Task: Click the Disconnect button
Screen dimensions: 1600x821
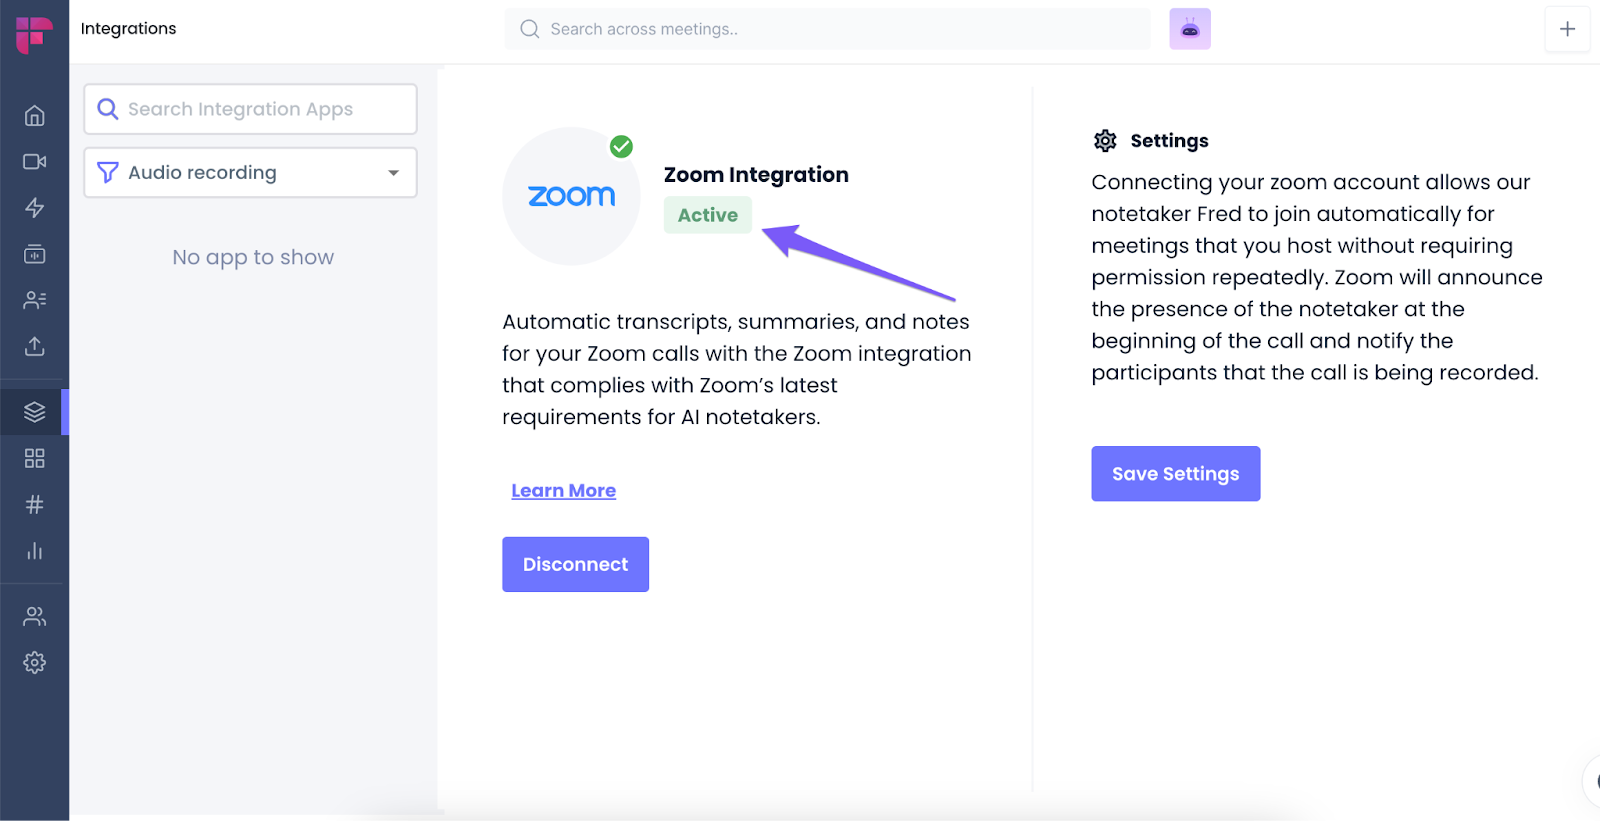Action: pyautogui.click(x=575, y=564)
